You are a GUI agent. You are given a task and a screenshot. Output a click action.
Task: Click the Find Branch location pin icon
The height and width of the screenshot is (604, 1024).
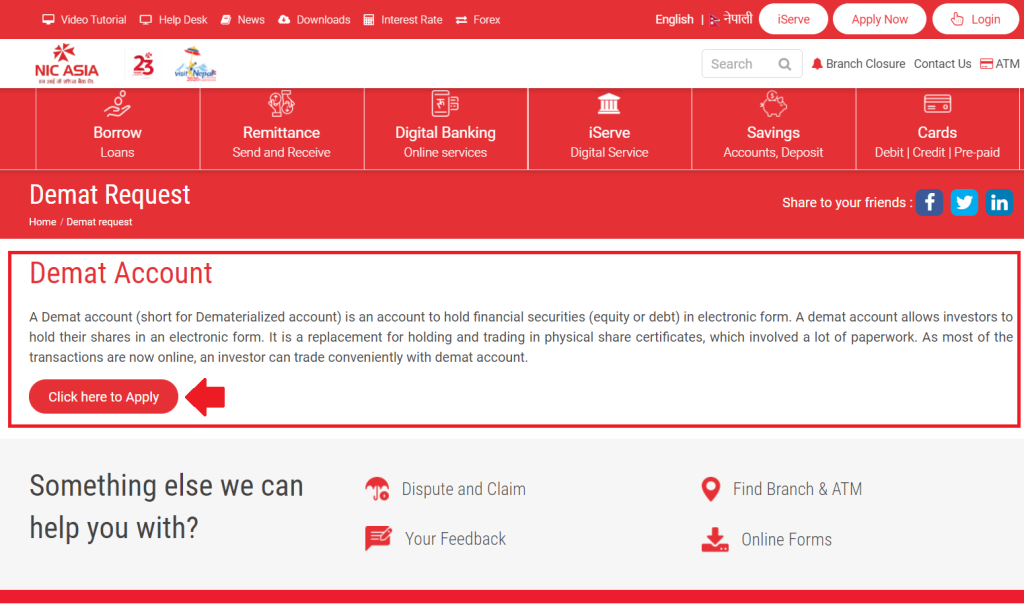click(711, 489)
